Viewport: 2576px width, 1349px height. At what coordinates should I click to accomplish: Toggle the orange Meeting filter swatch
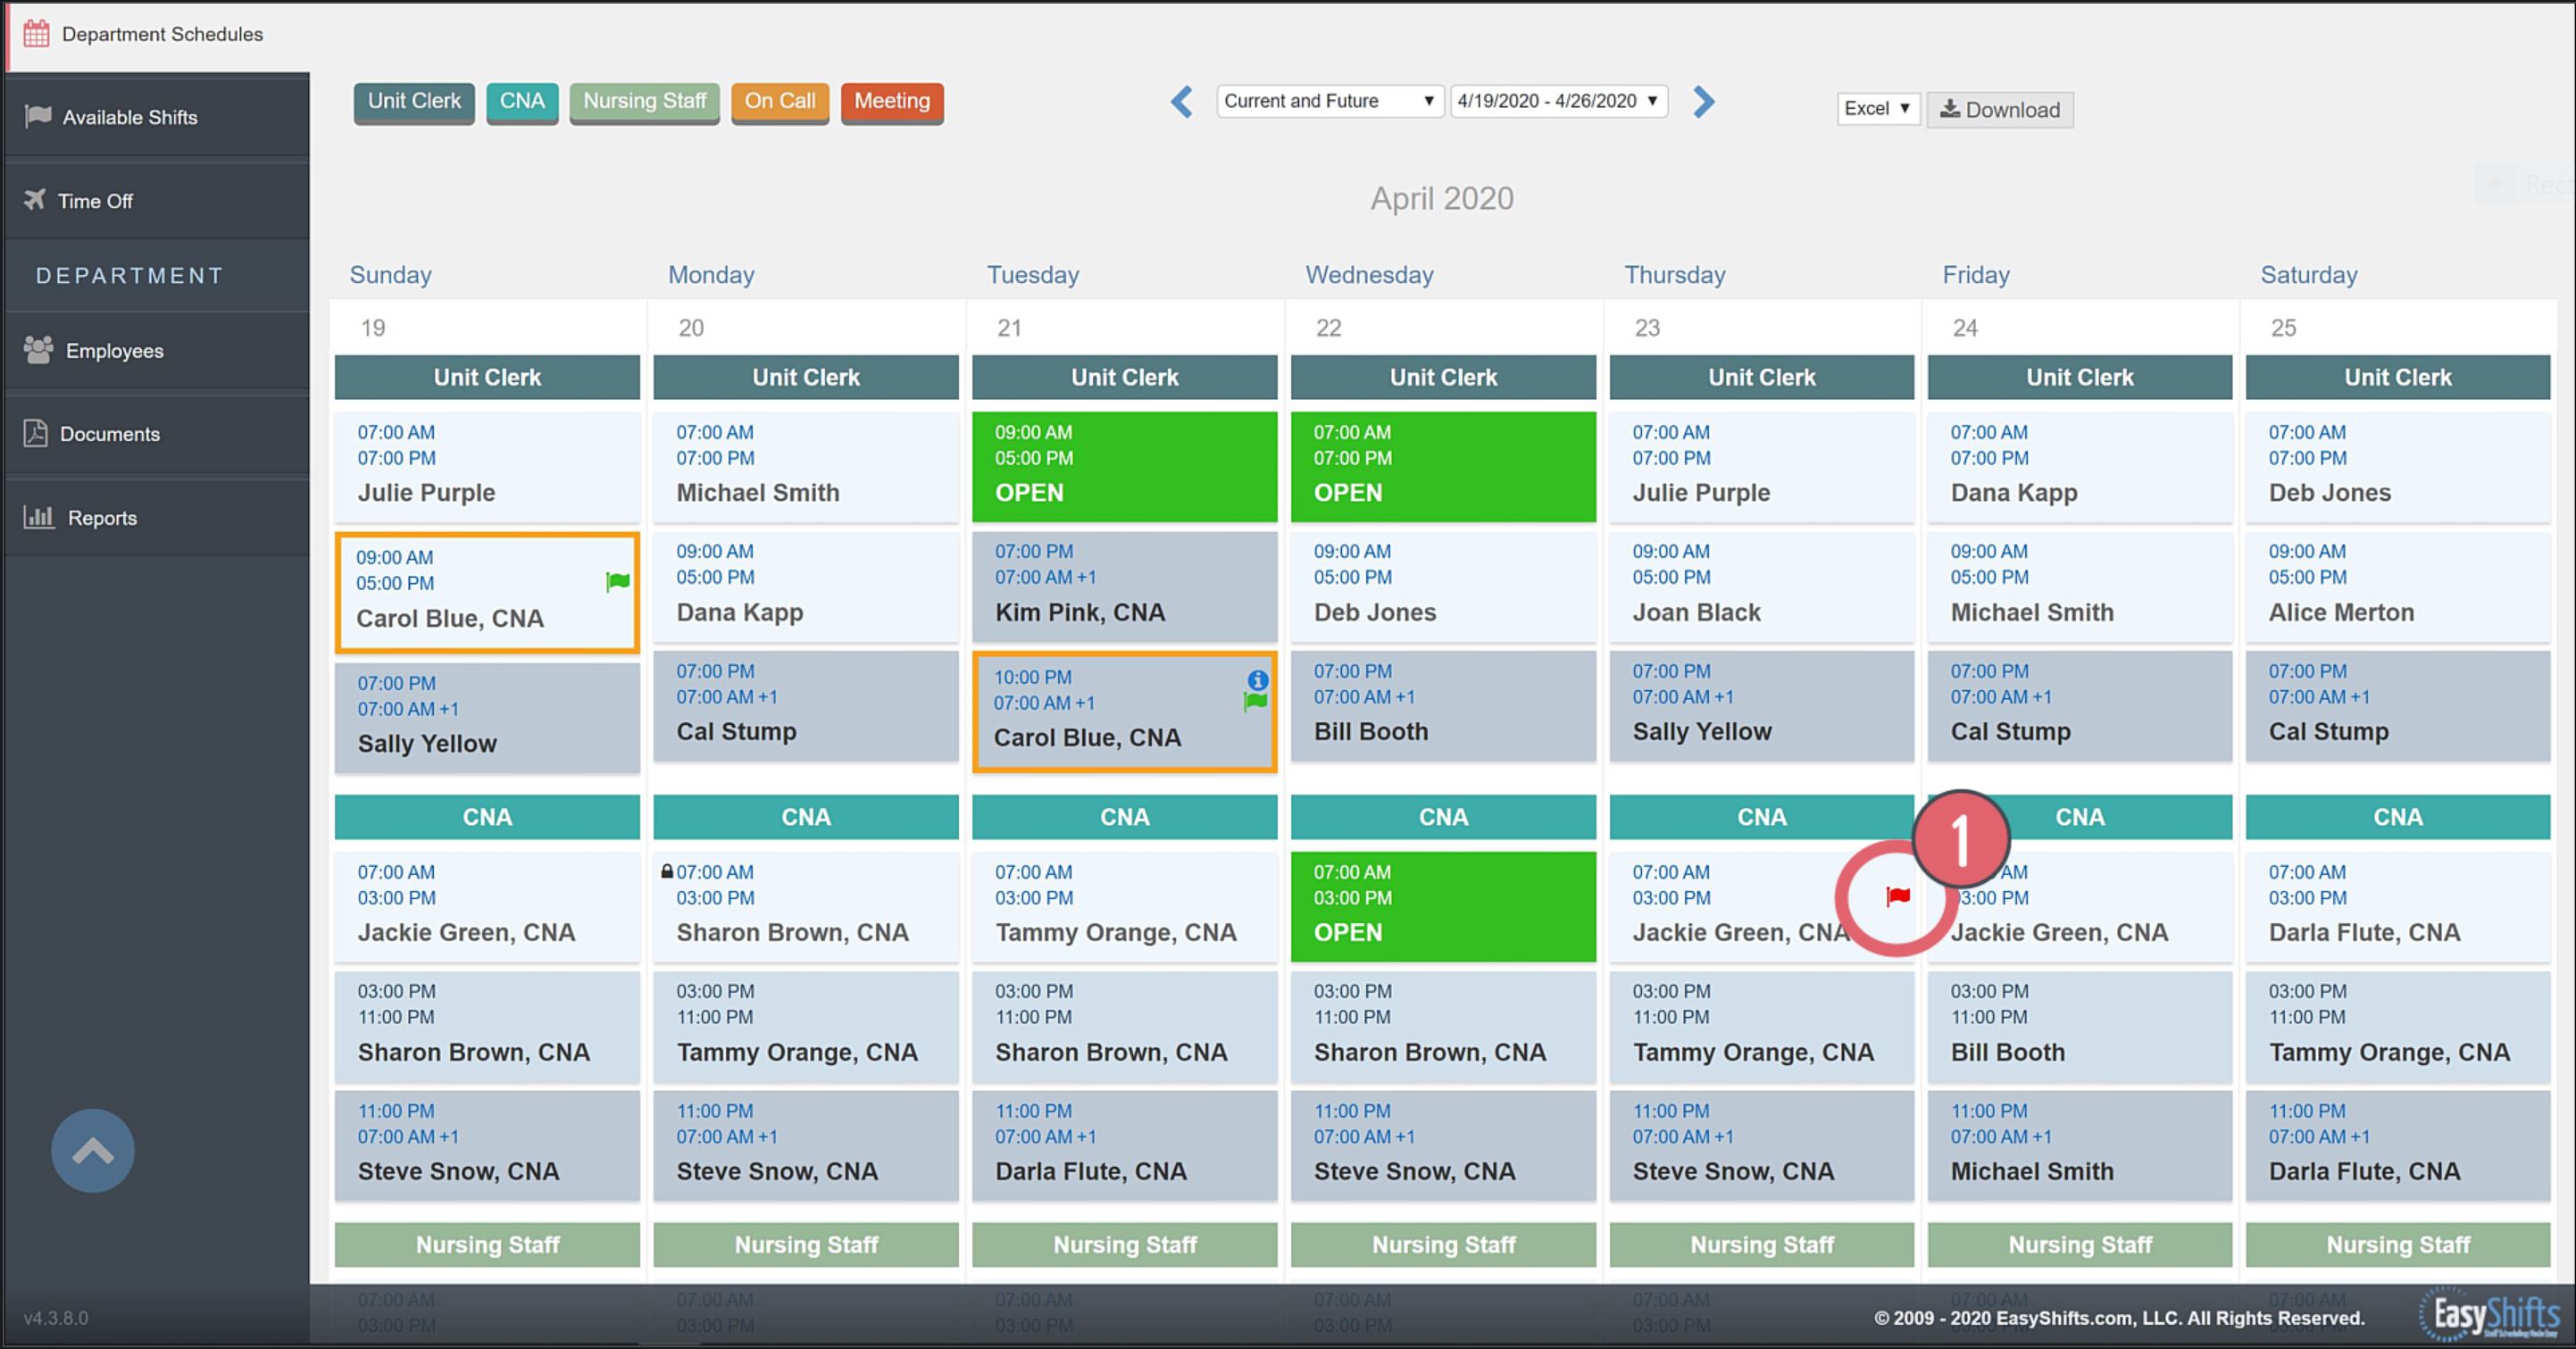[x=891, y=101]
